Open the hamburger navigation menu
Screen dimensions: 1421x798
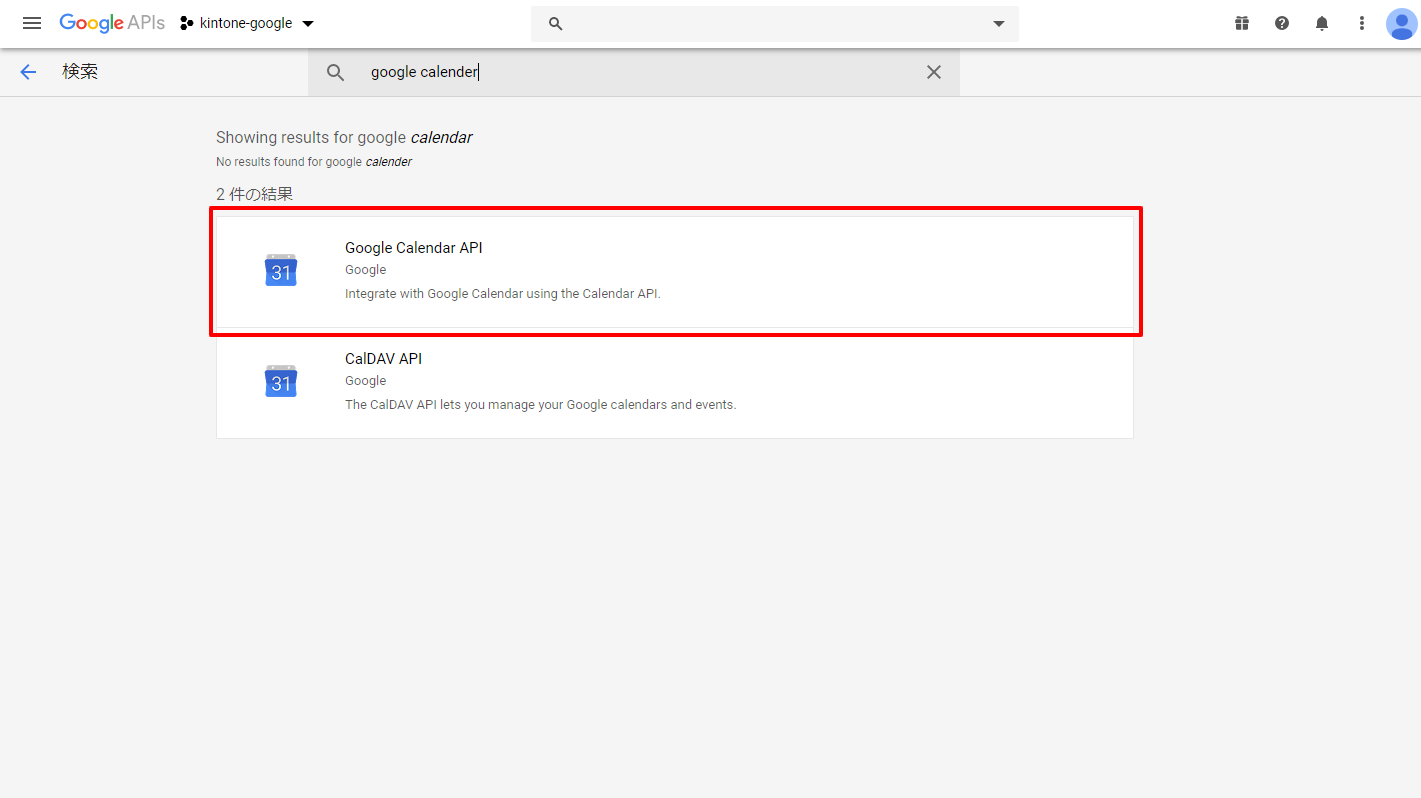click(32, 23)
